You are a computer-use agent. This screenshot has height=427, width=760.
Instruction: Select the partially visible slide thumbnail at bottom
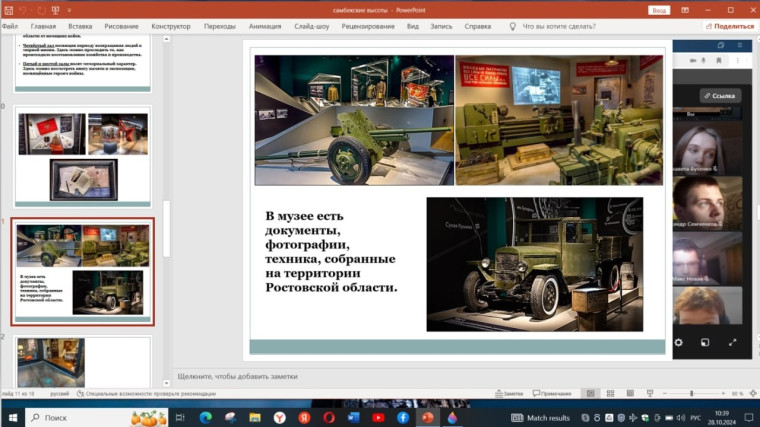click(83, 362)
